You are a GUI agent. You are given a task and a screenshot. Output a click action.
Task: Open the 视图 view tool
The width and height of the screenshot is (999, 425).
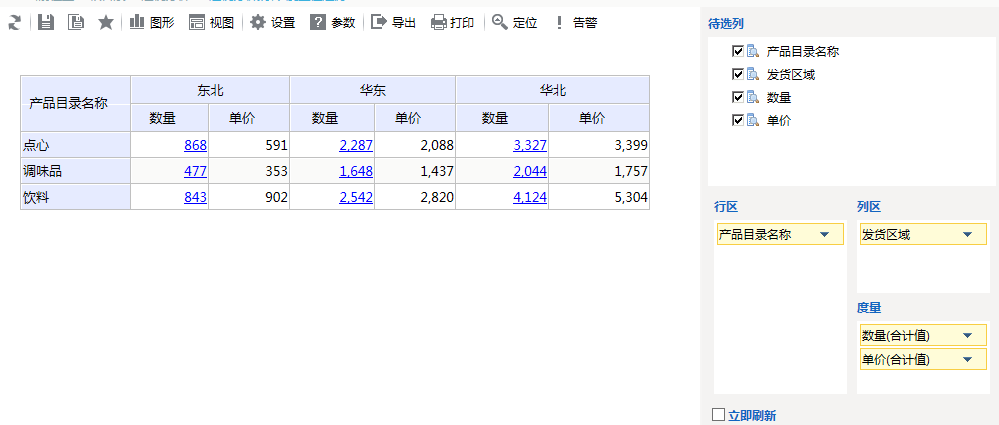212,23
